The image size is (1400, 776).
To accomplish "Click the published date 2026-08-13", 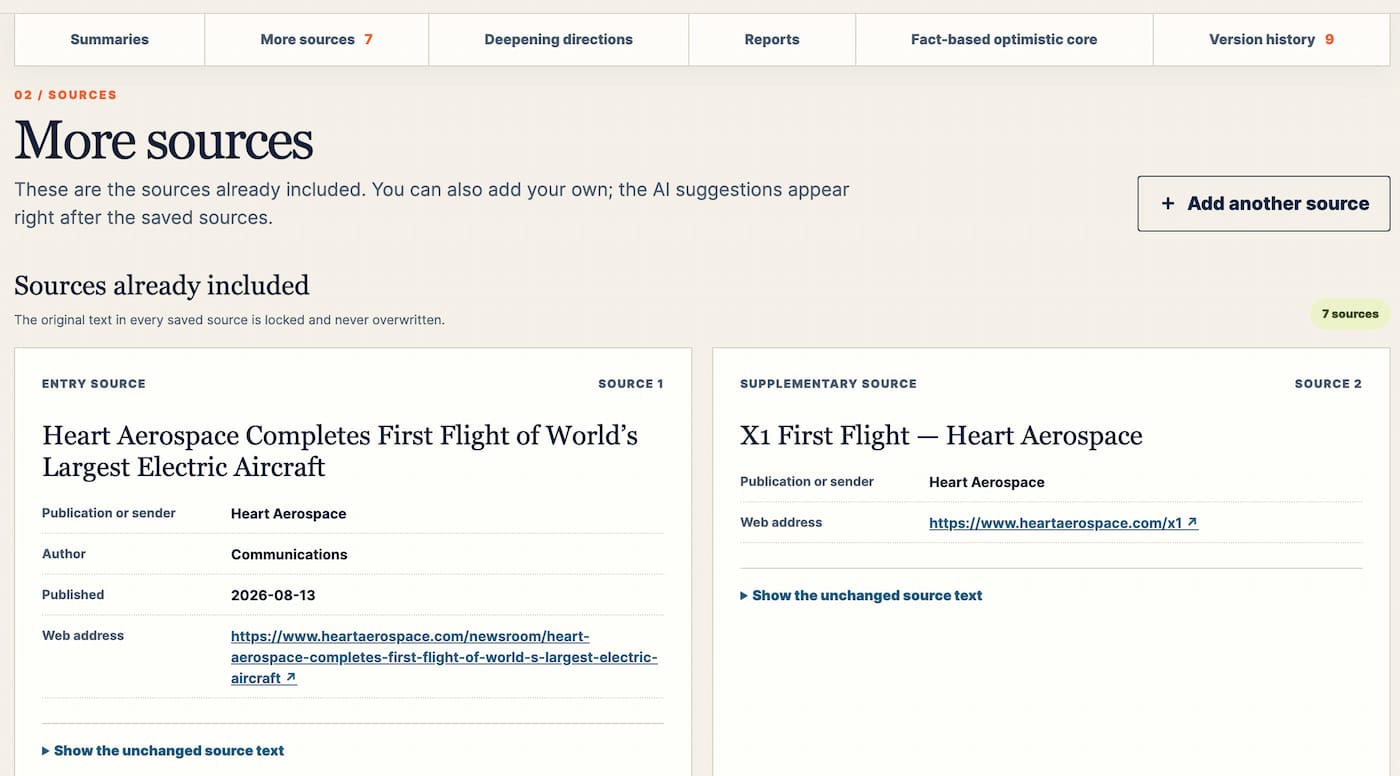I will (273, 595).
